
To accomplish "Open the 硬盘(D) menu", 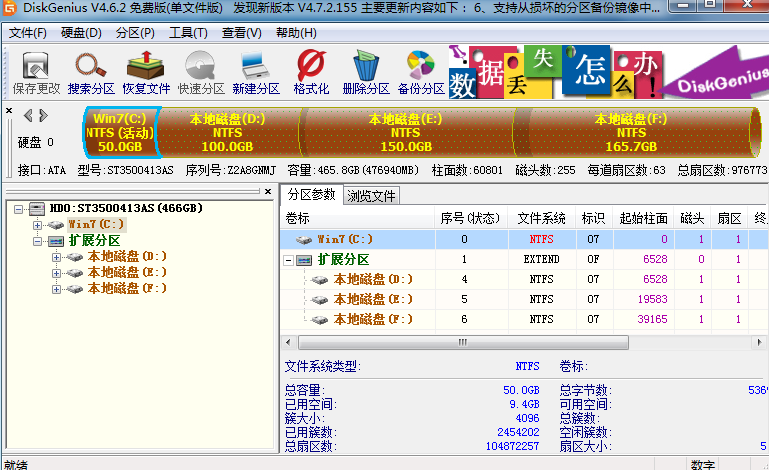I will (x=81, y=33).
